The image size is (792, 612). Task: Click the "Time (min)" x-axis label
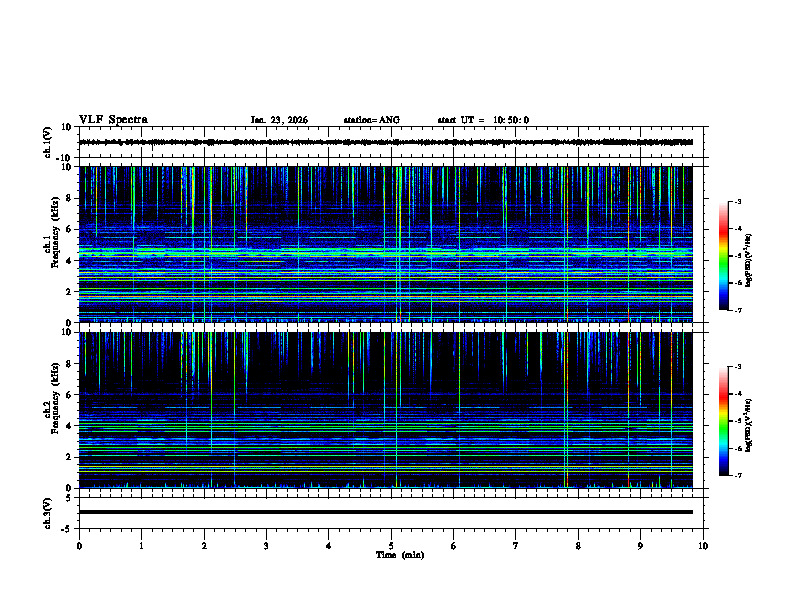[400, 555]
